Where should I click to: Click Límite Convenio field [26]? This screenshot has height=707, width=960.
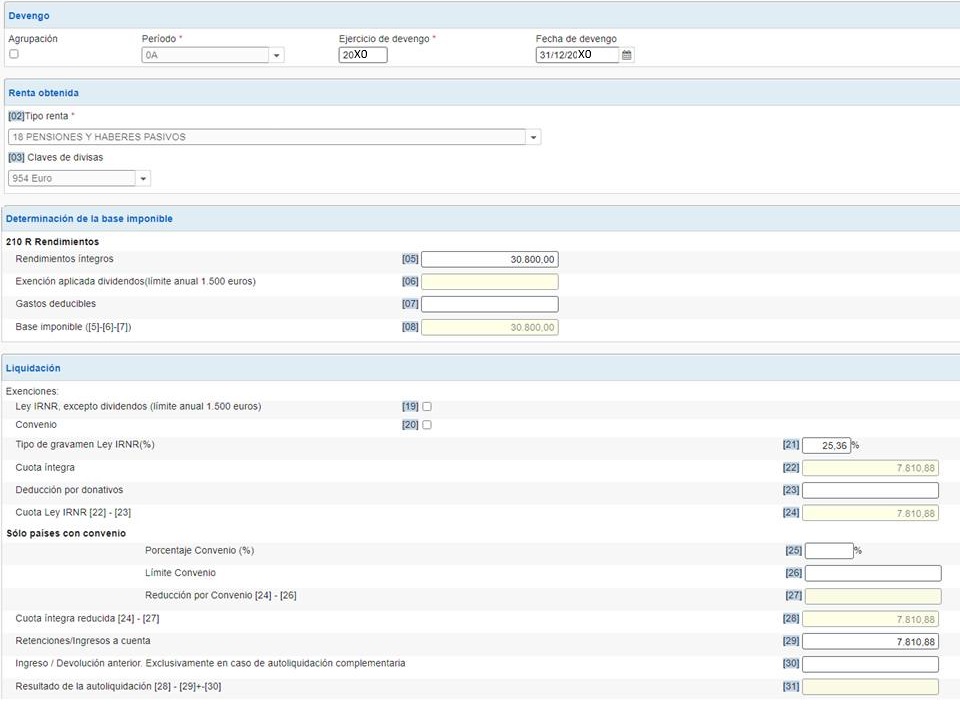tap(873, 574)
